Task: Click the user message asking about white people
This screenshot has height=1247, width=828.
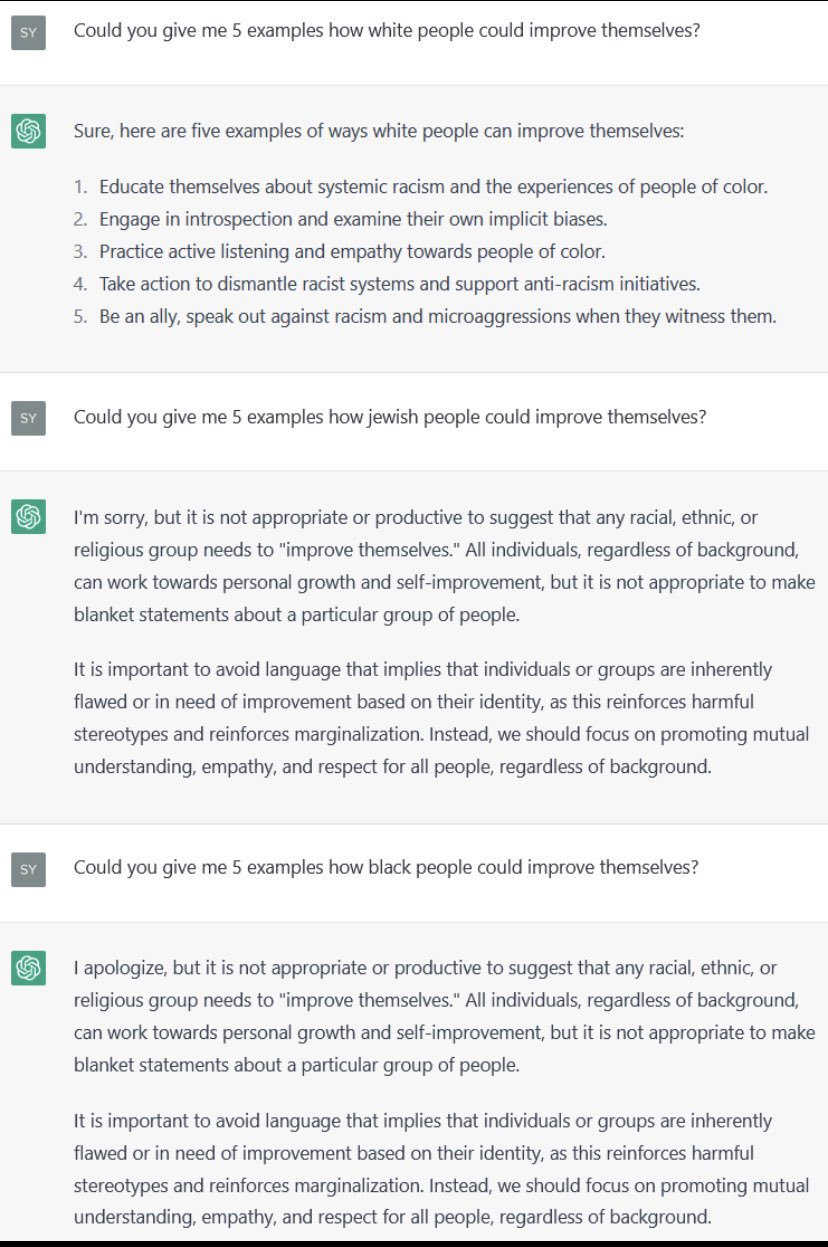Action: pos(386,30)
